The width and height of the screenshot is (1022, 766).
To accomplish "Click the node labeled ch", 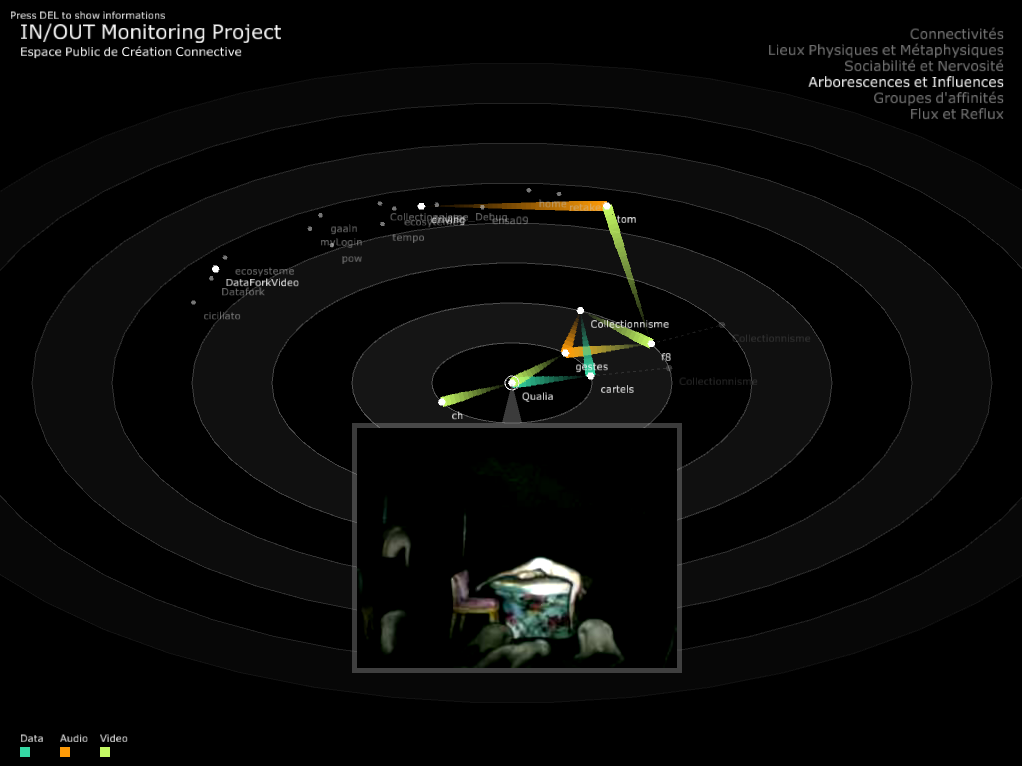I will [442, 402].
